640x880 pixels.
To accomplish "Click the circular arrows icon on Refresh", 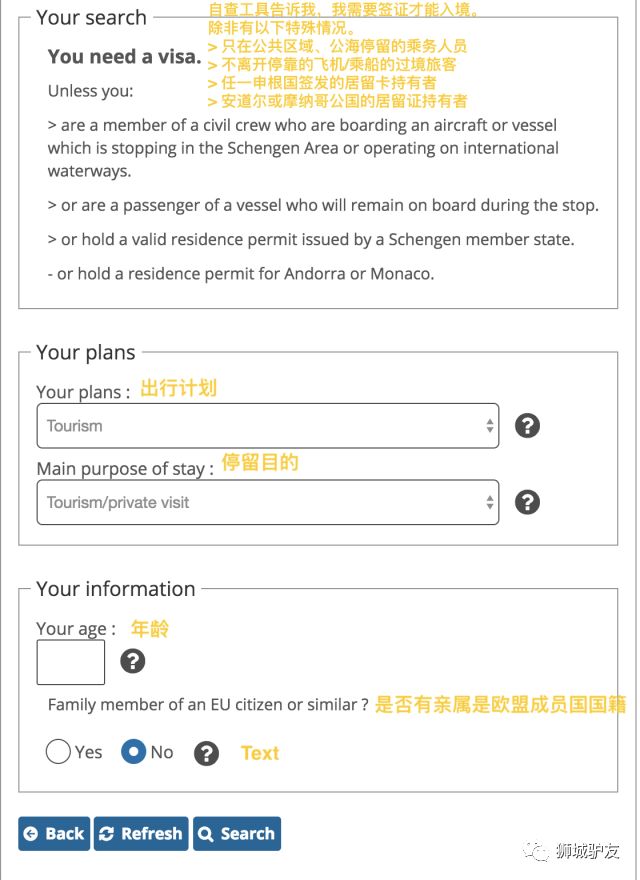I will click(107, 834).
